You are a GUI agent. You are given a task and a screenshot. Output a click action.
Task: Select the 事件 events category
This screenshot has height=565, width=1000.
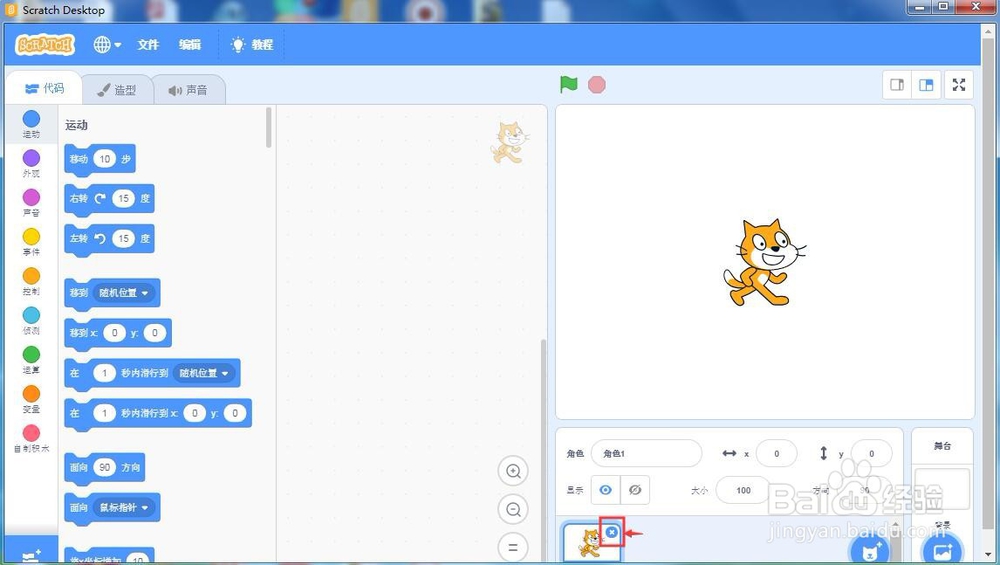pos(31,243)
